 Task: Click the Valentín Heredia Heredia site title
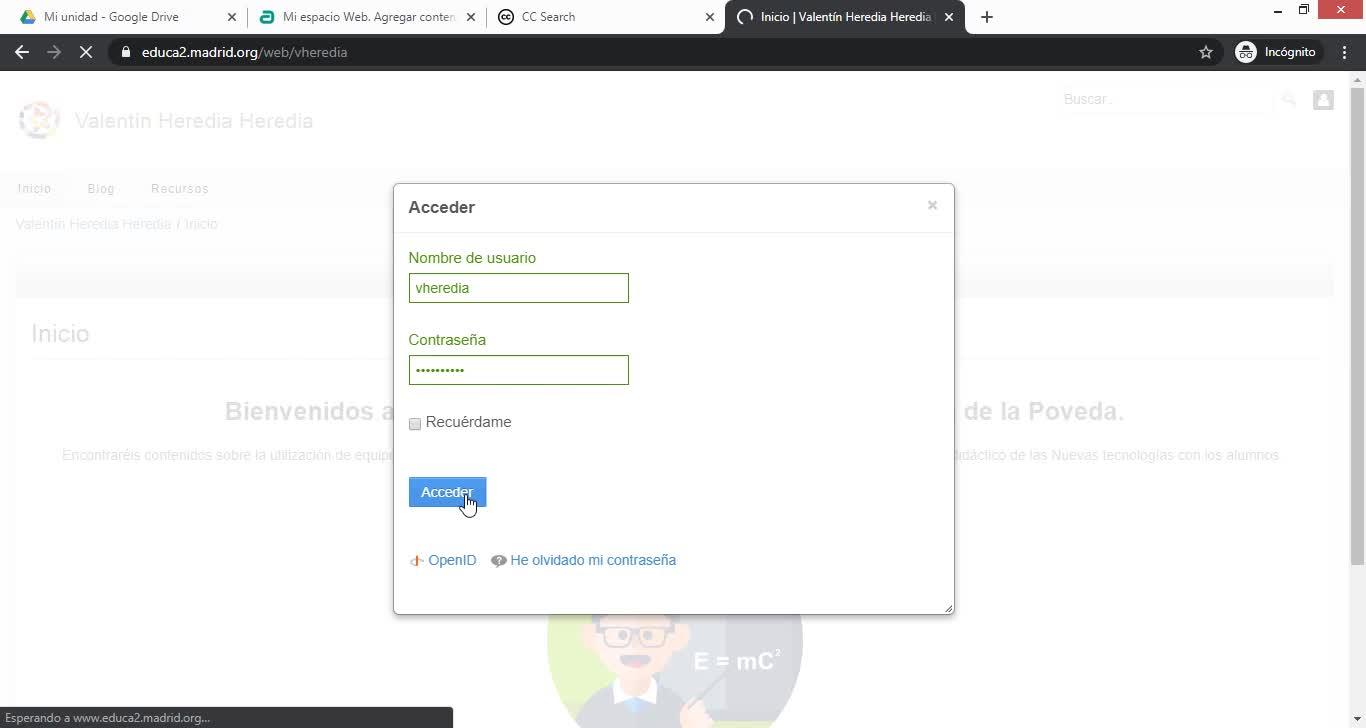pos(194,121)
